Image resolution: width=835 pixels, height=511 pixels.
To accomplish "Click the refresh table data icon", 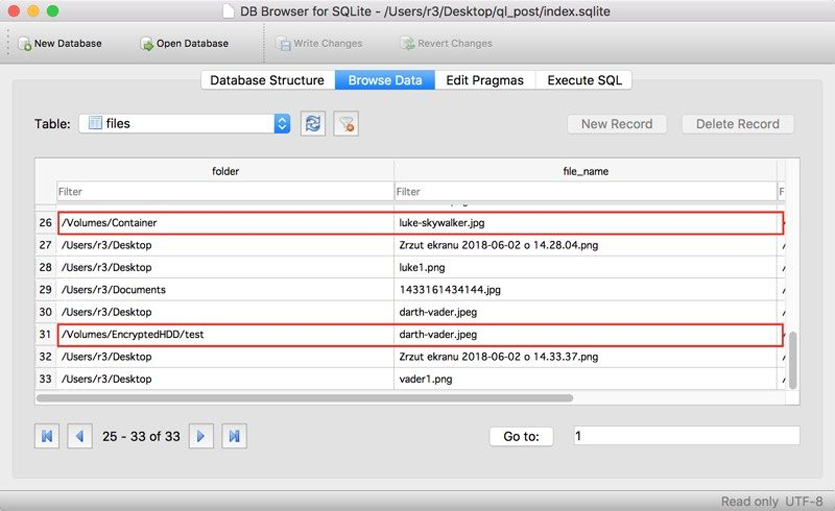I will 313,124.
